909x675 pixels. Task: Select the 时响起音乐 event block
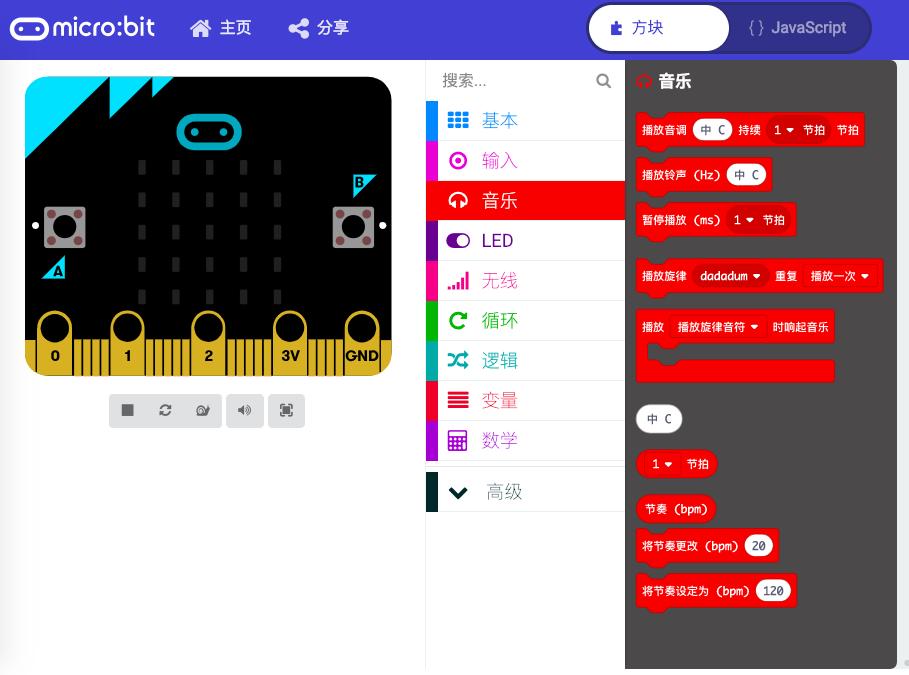pyautogui.click(x=800, y=327)
